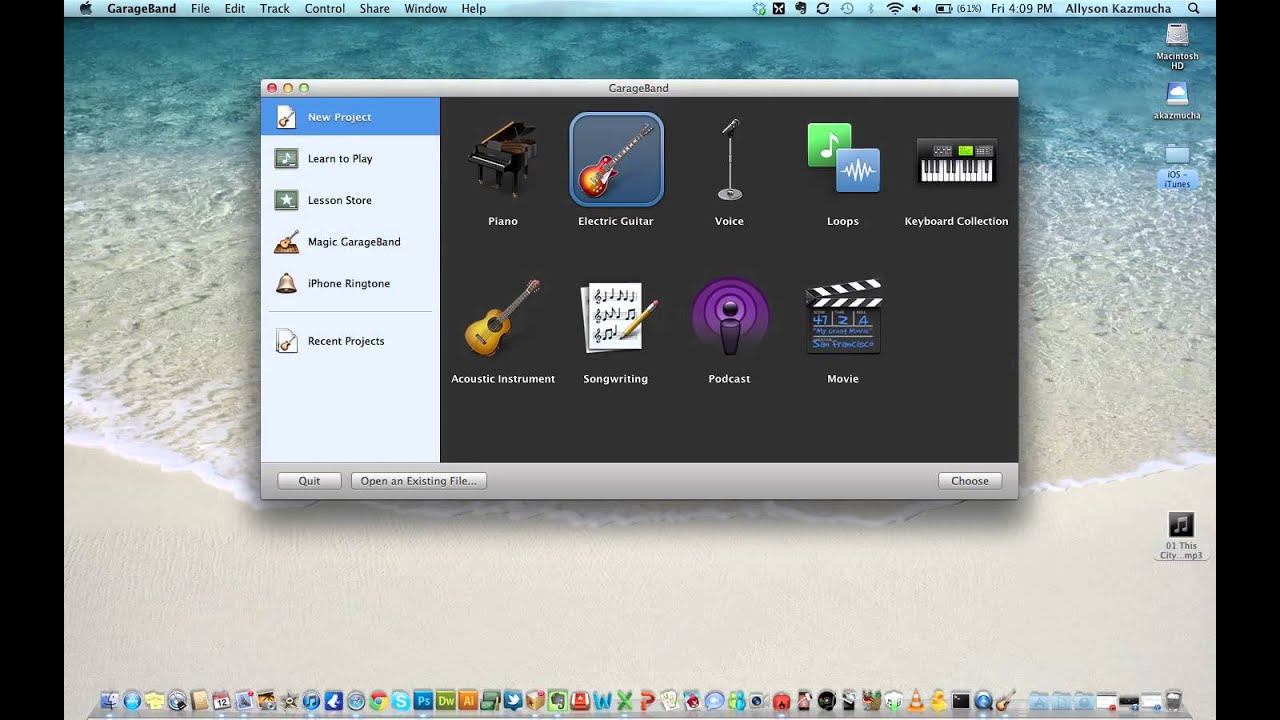Image resolution: width=1280 pixels, height=720 pixels.
Task: Open the New Project sidebar section
Action: (x=350, y=117)
